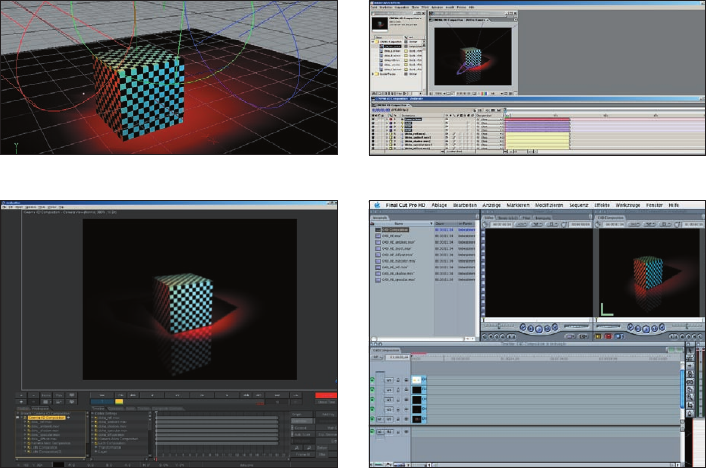Image resolution: width=706 pixels, height=468 pixels.
Task: Hide the first layer via eye switch in After Effects
Action: (373, 119)
